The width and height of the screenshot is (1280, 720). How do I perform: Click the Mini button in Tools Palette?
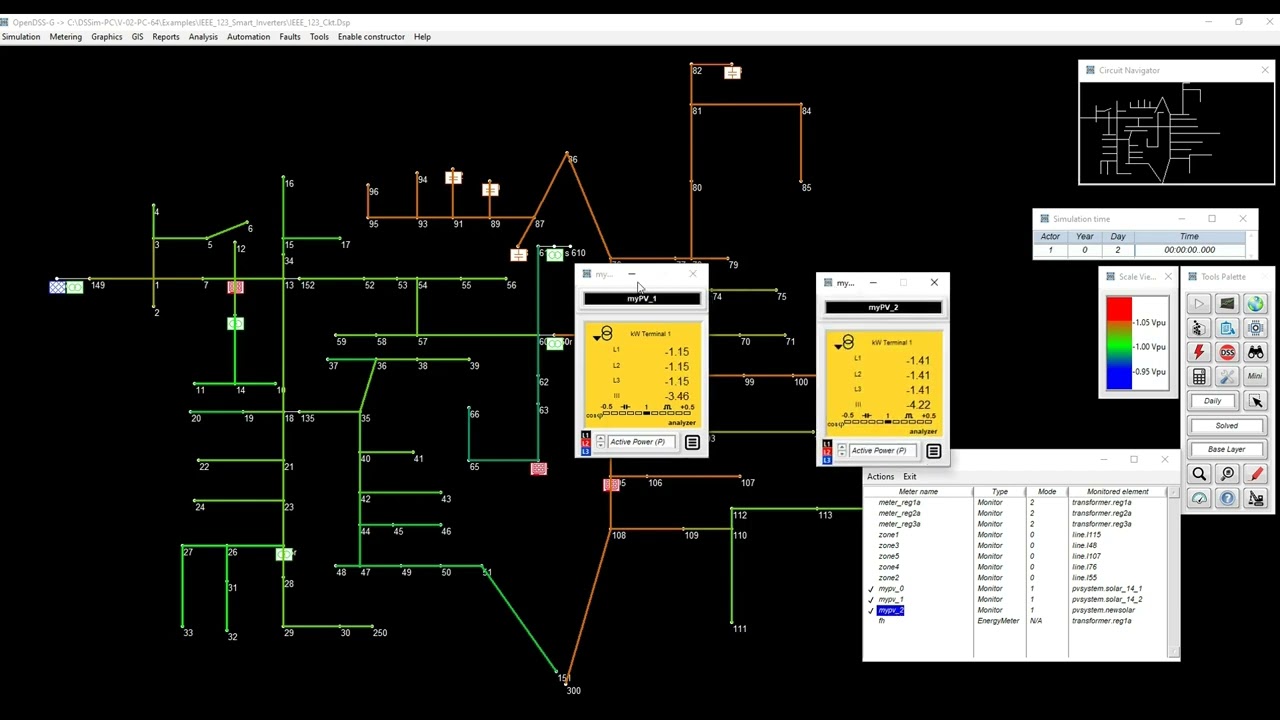click(x=1255, y=376)
